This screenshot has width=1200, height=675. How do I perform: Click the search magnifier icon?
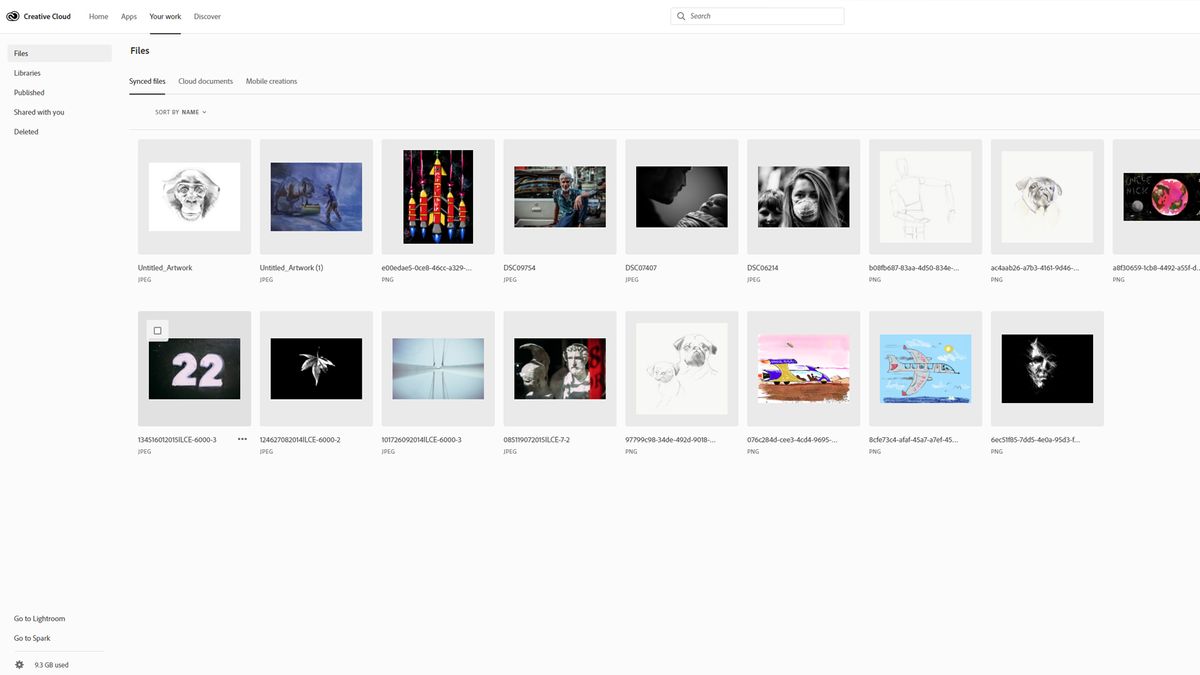(681, 15)
